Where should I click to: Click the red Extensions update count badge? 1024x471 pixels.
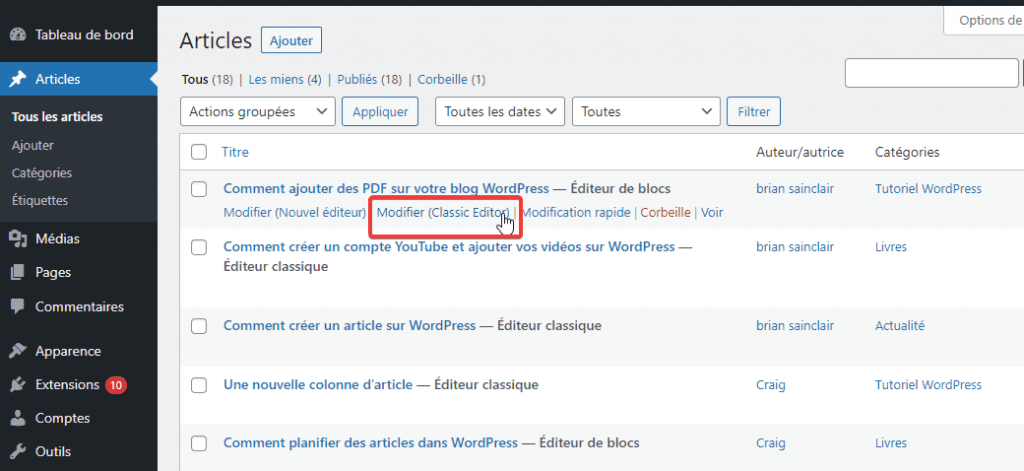click(x=116, y=385)
